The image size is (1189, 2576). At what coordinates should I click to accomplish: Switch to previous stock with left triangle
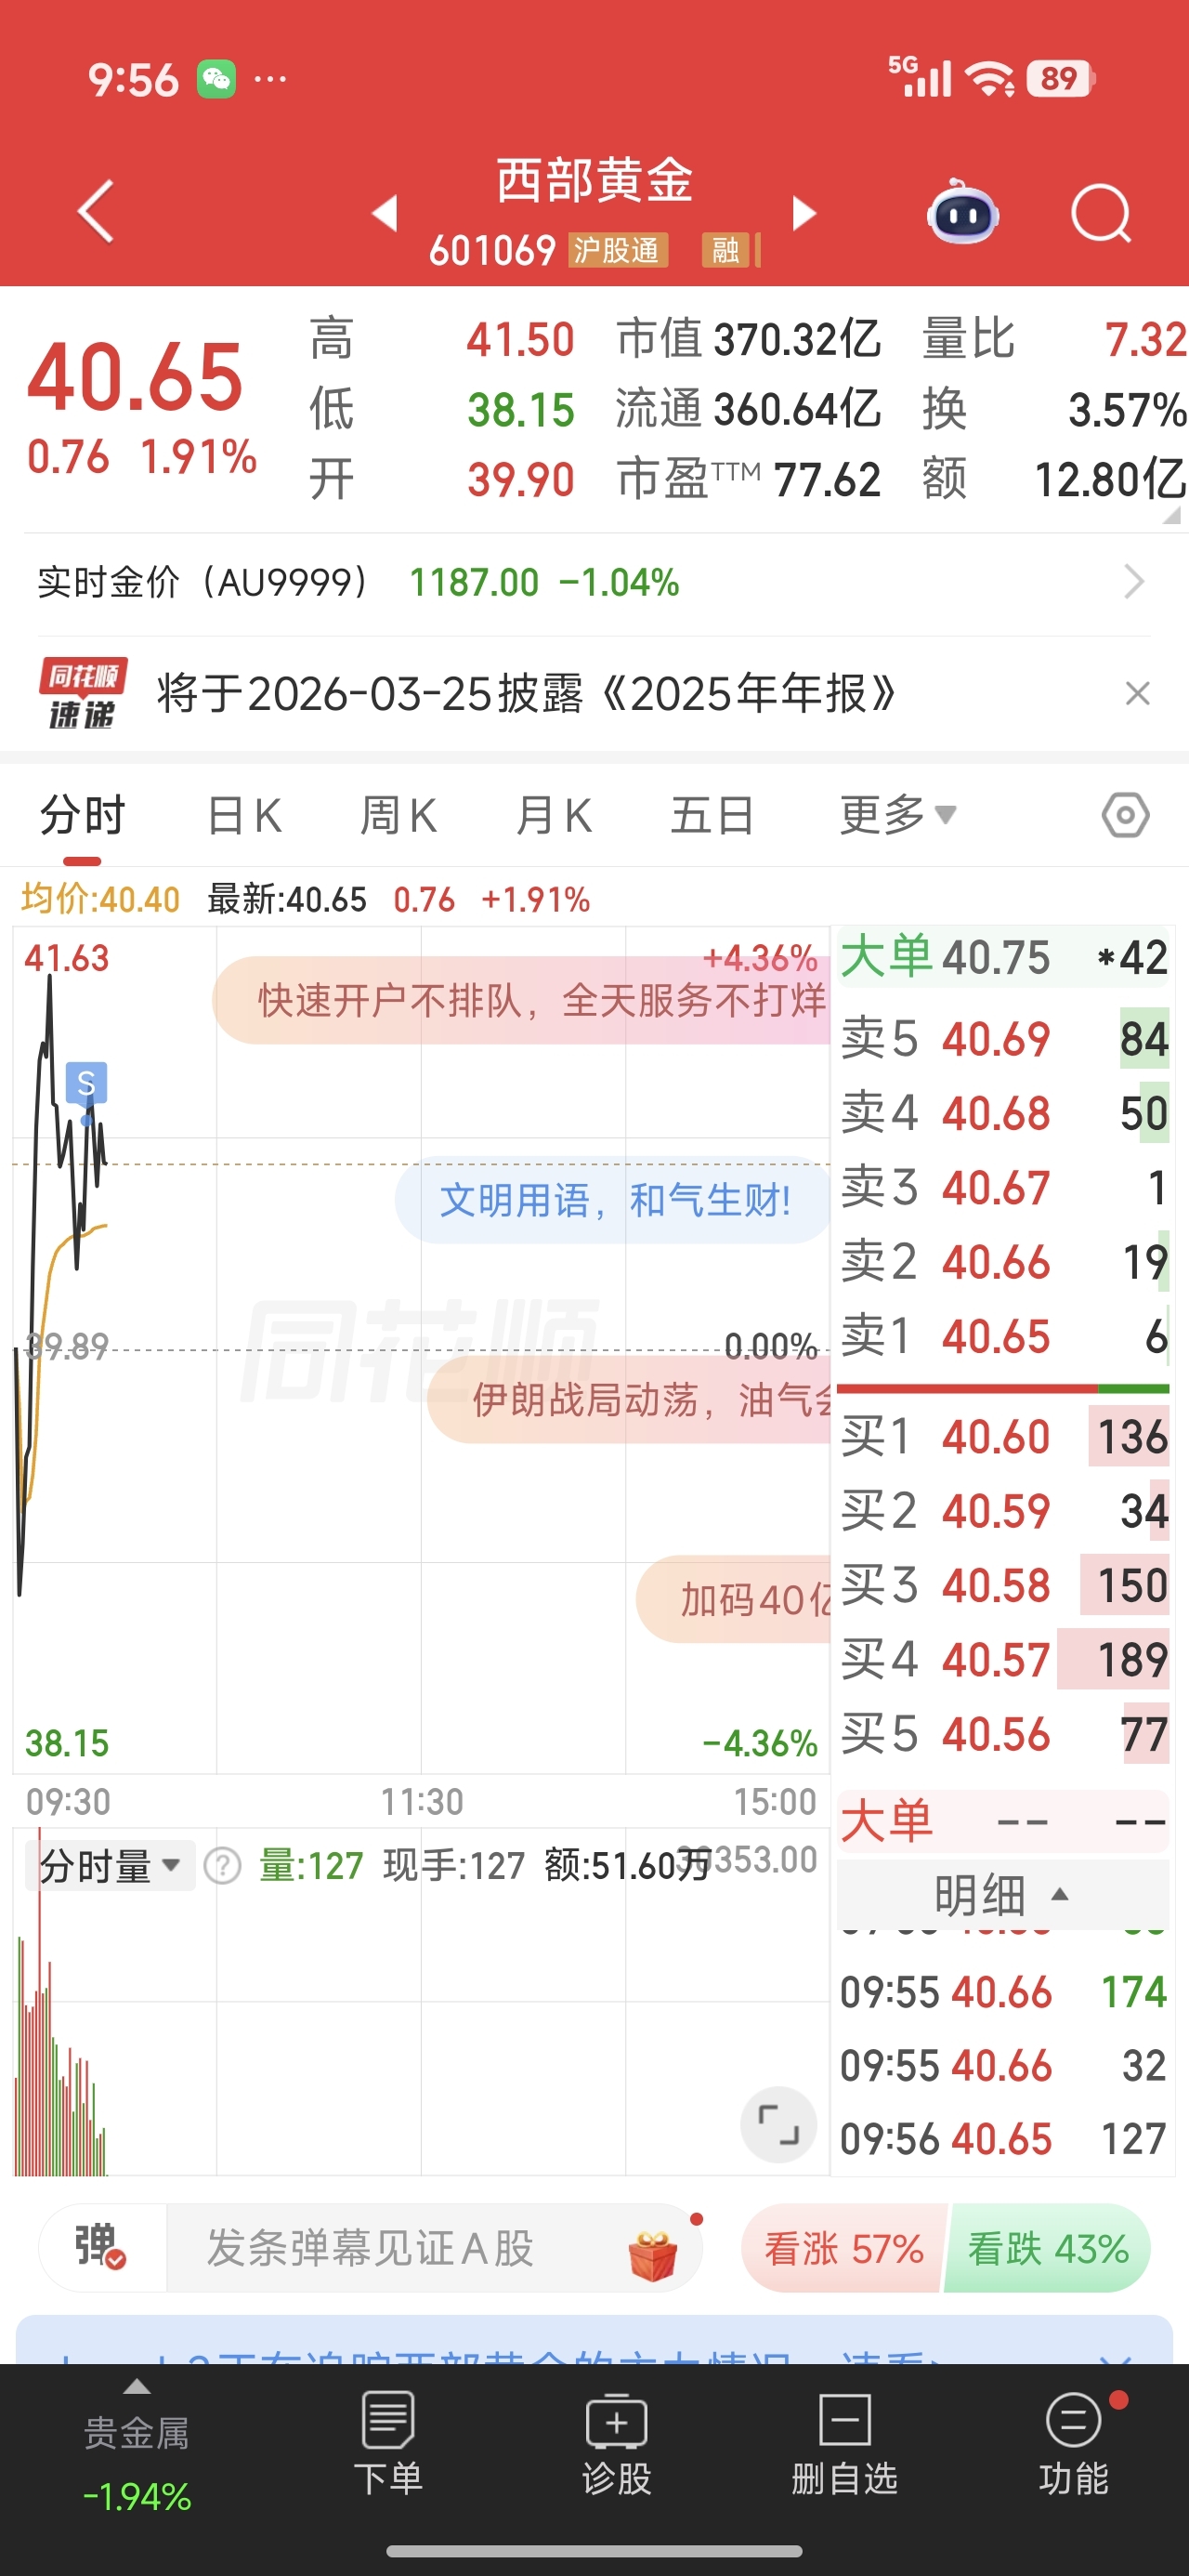pyautogui.click(x=385, y=213)
